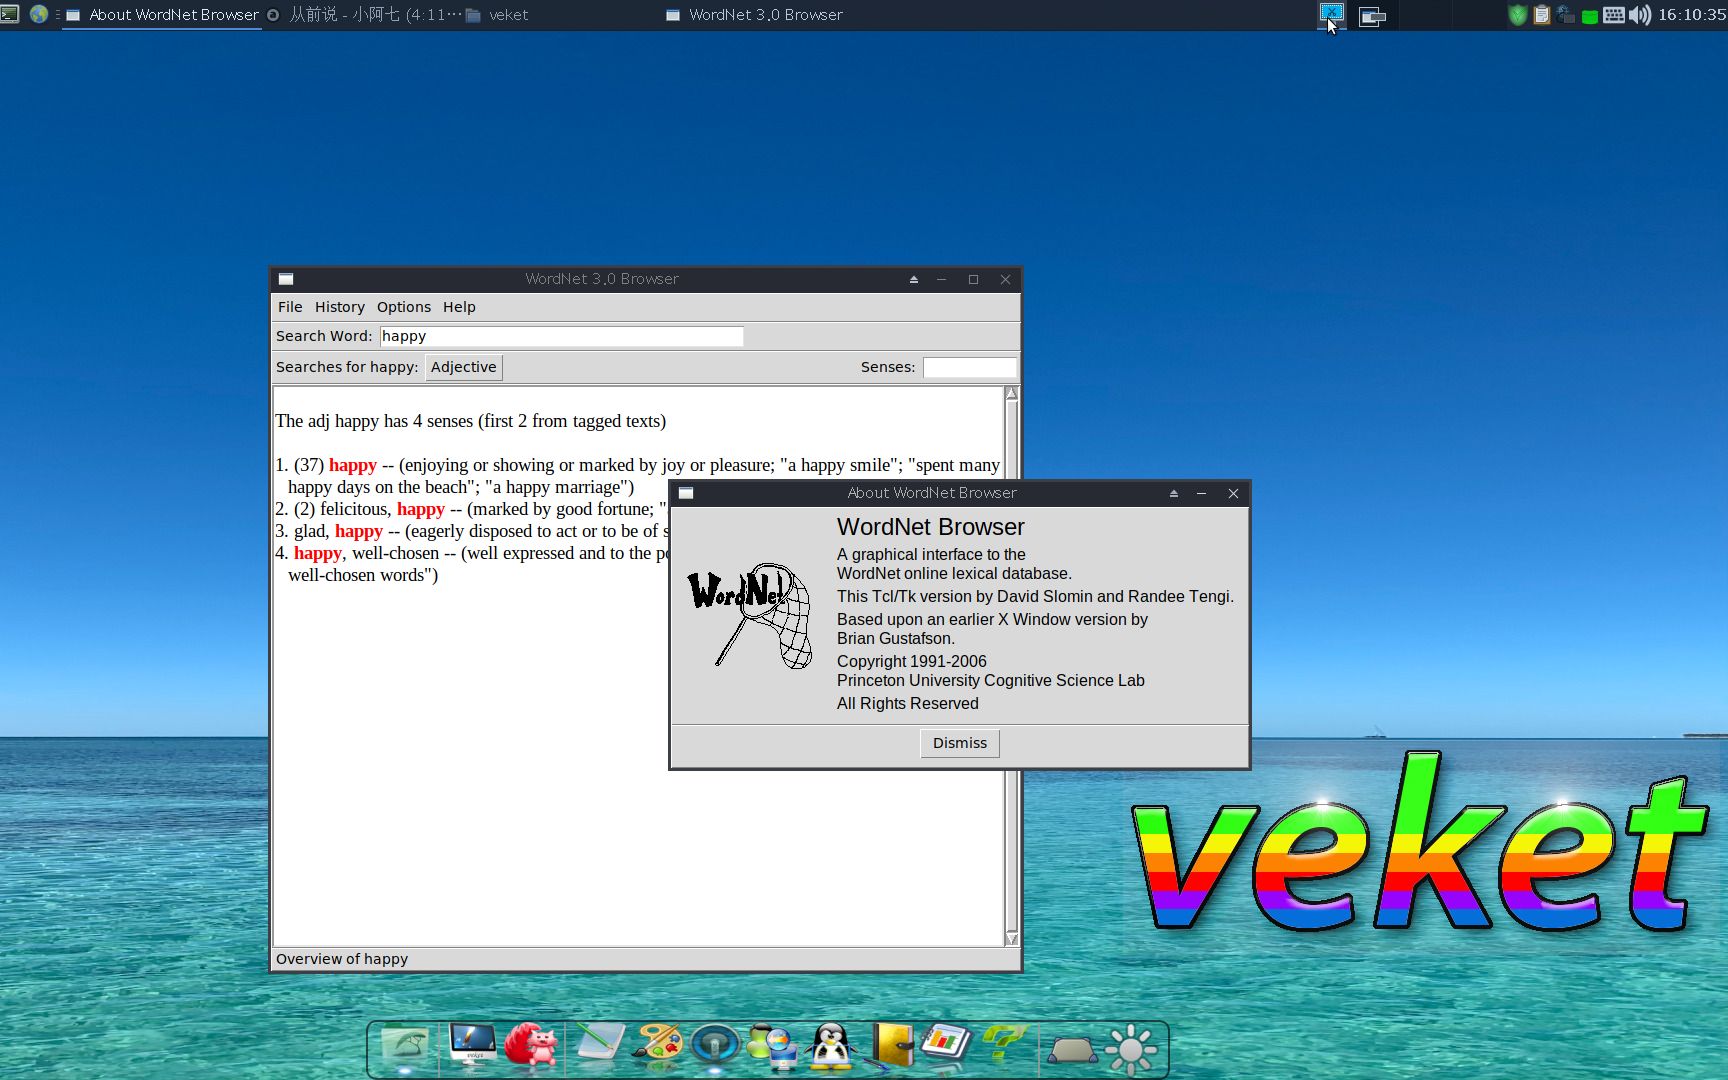Click 'Overview of happy' status bar text

342,959
